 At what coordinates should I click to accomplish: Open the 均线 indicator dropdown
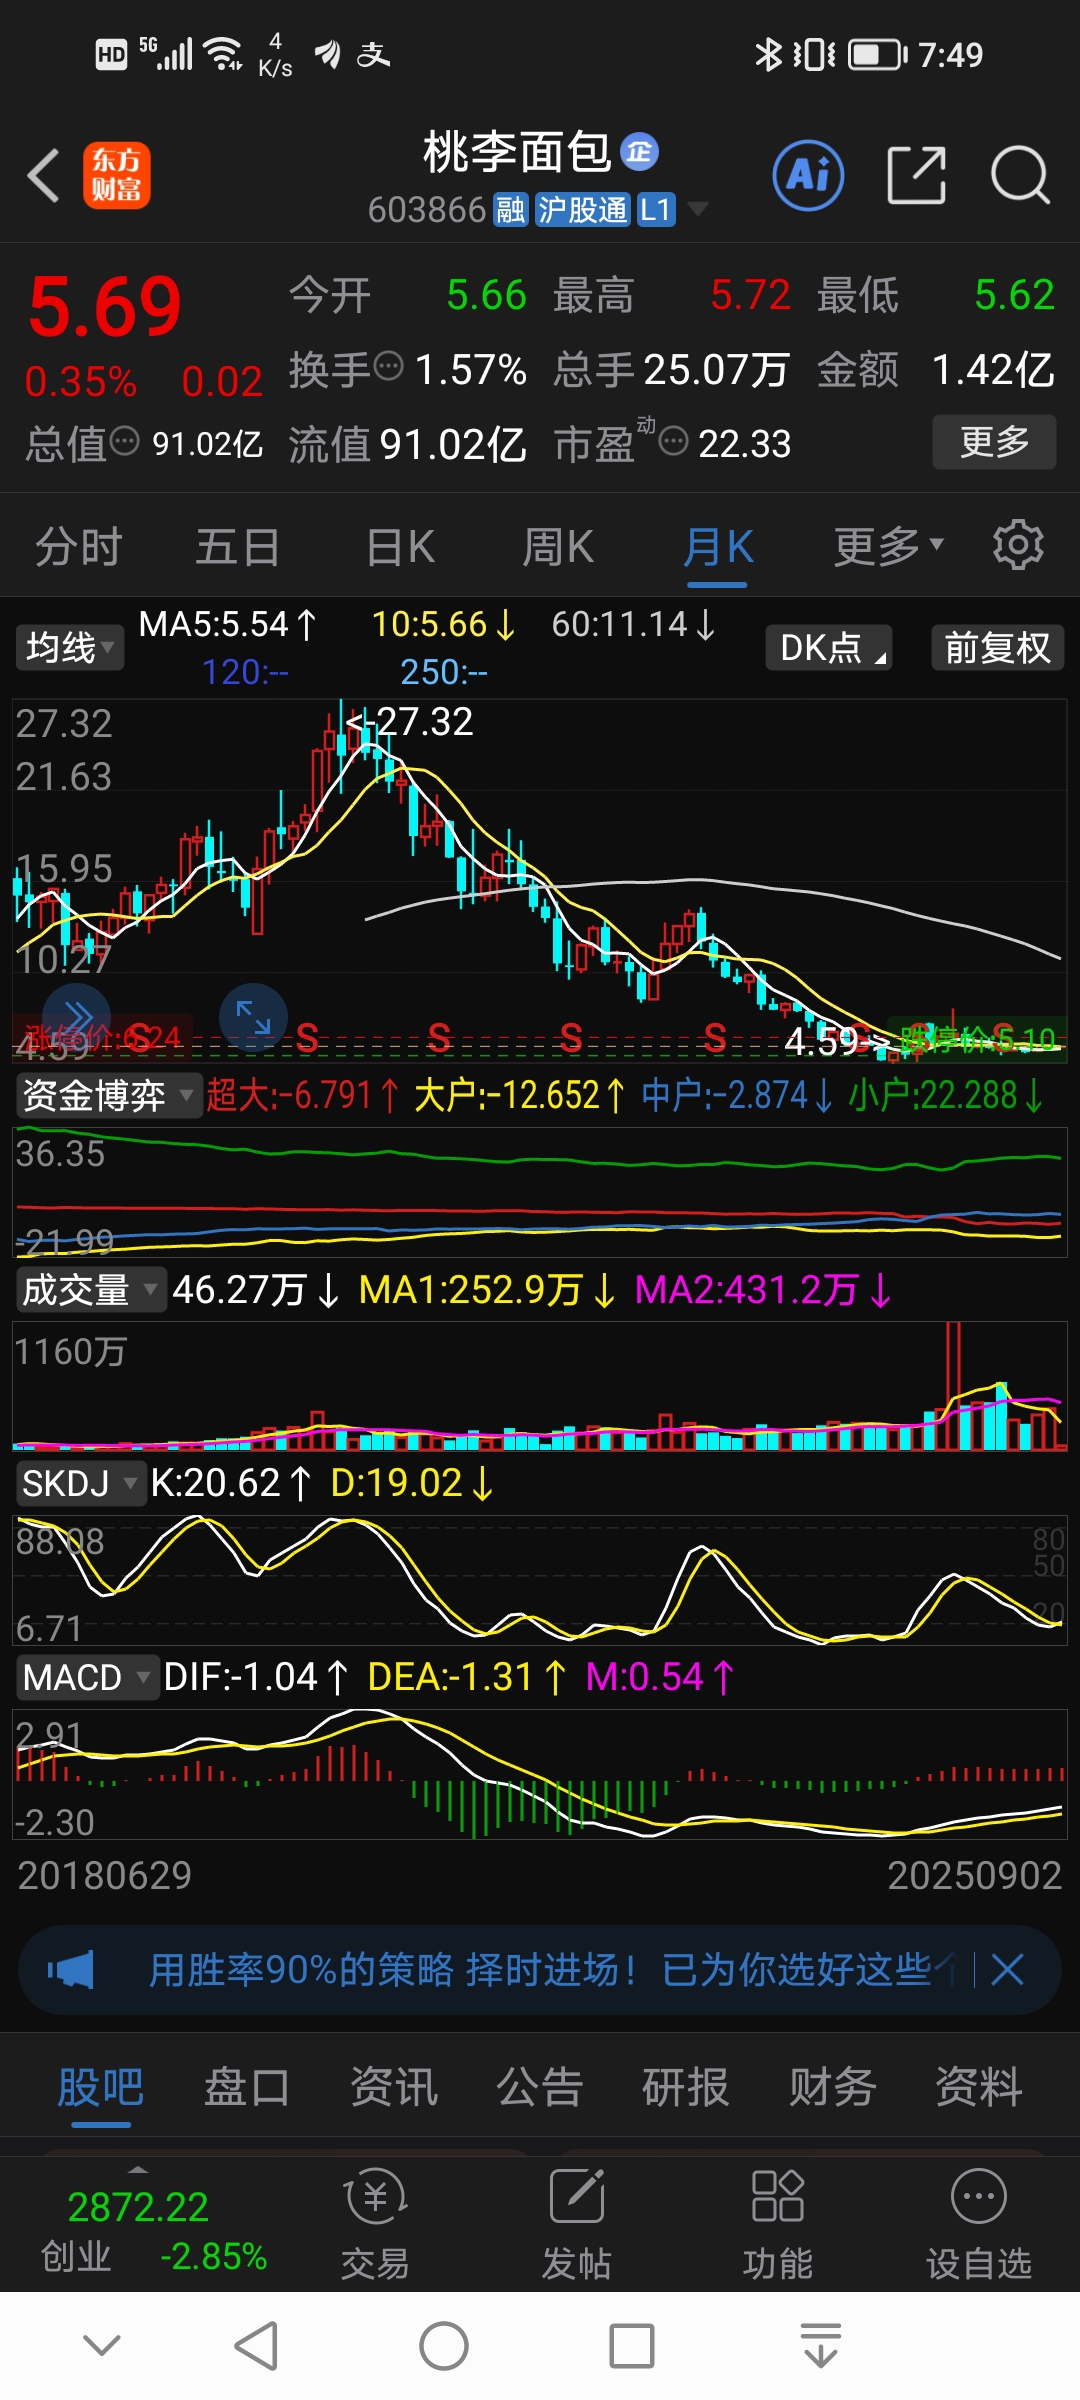click(68, 647)
